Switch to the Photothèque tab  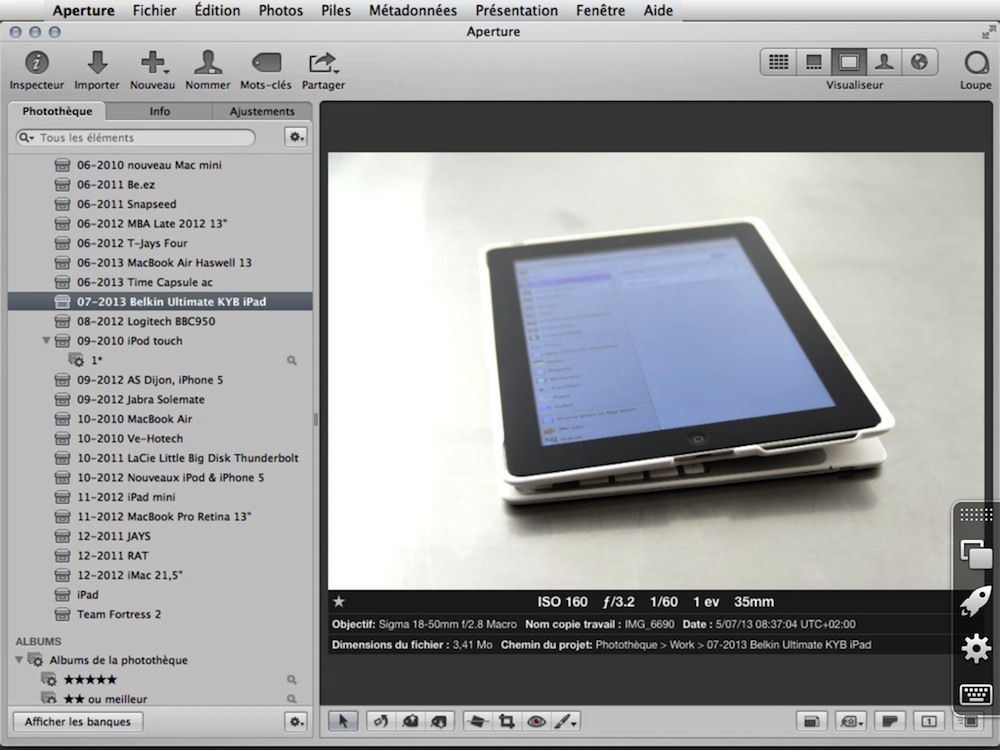57,111
